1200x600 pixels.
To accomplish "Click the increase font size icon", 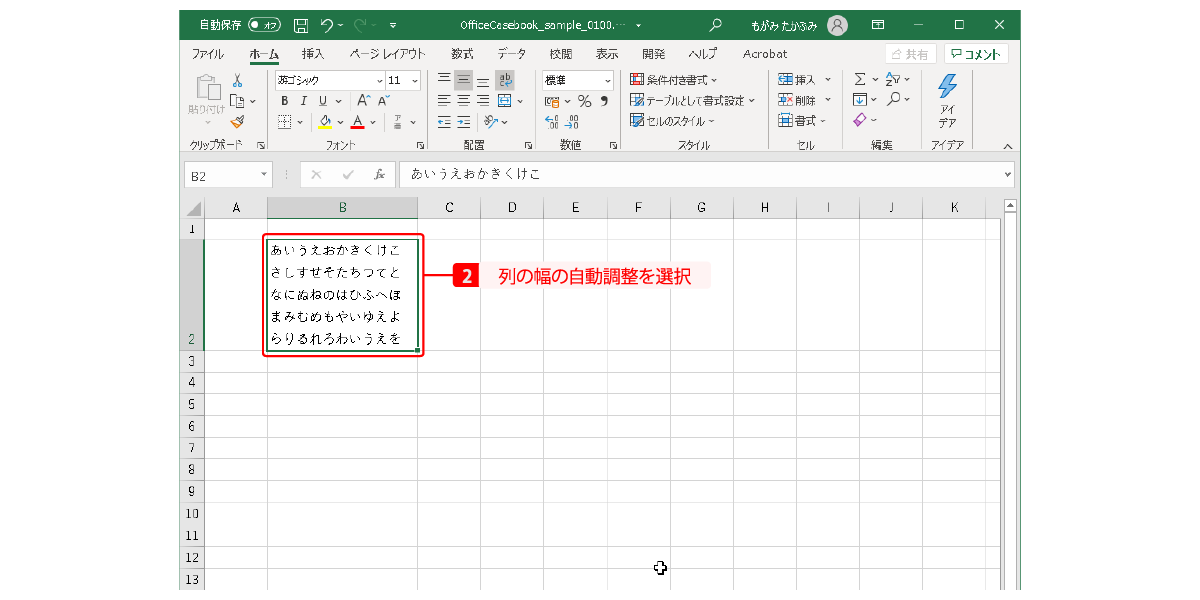I will [x=364, y=101].
